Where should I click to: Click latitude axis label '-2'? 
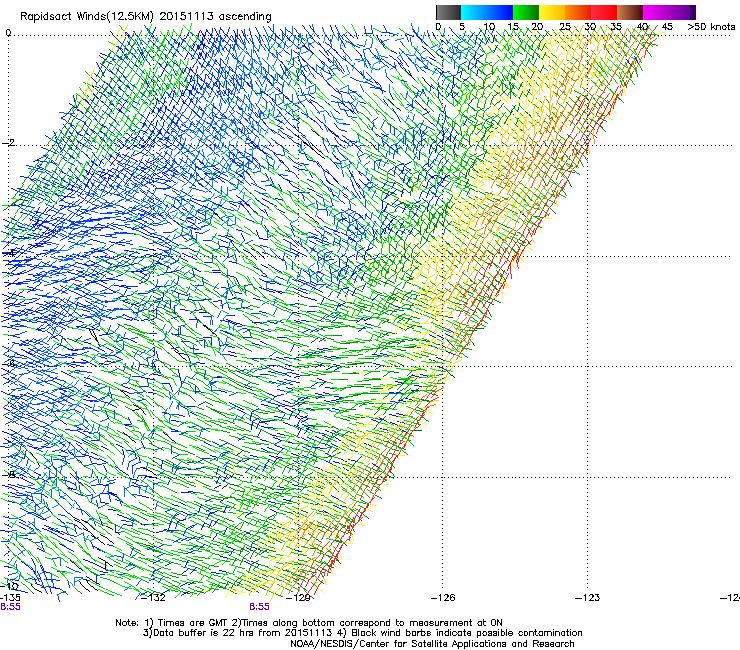8,143
